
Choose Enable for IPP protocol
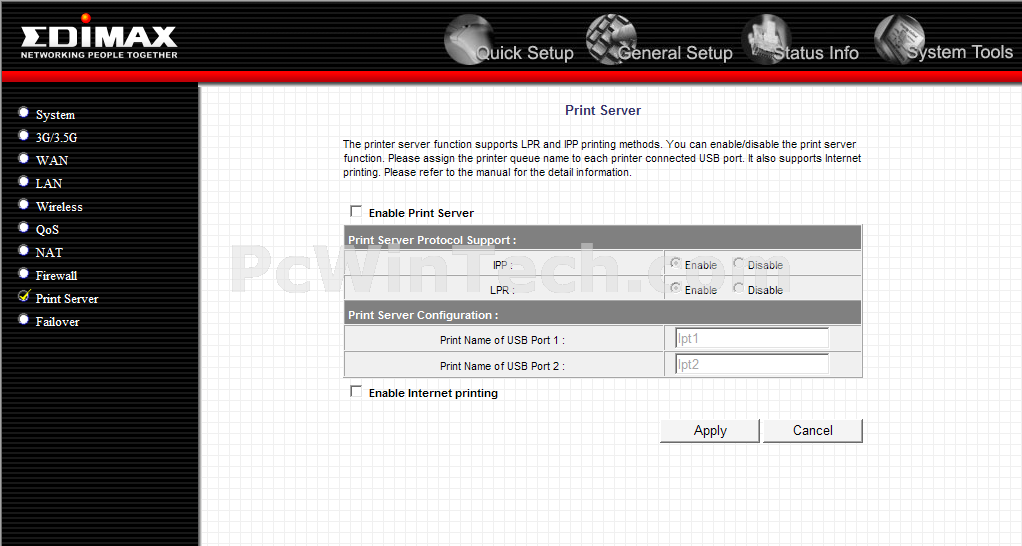coord(675,263)
